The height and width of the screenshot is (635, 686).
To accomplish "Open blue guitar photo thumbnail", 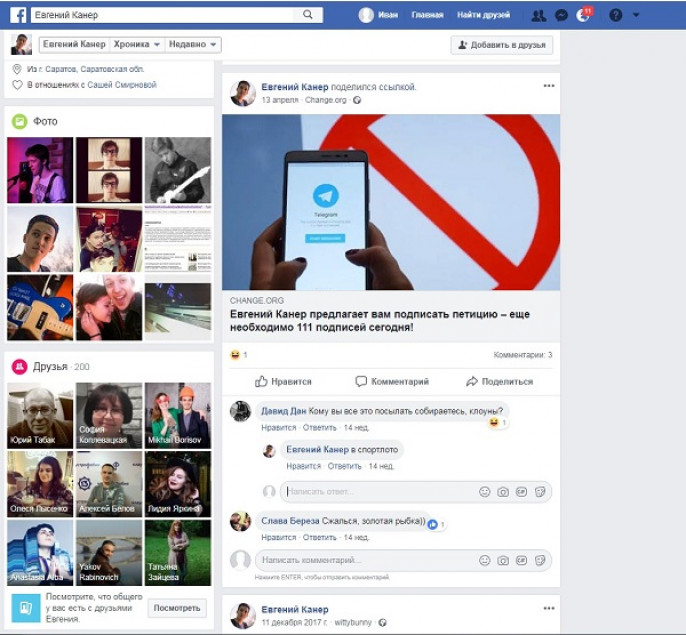I will click(x=40, y=308).
